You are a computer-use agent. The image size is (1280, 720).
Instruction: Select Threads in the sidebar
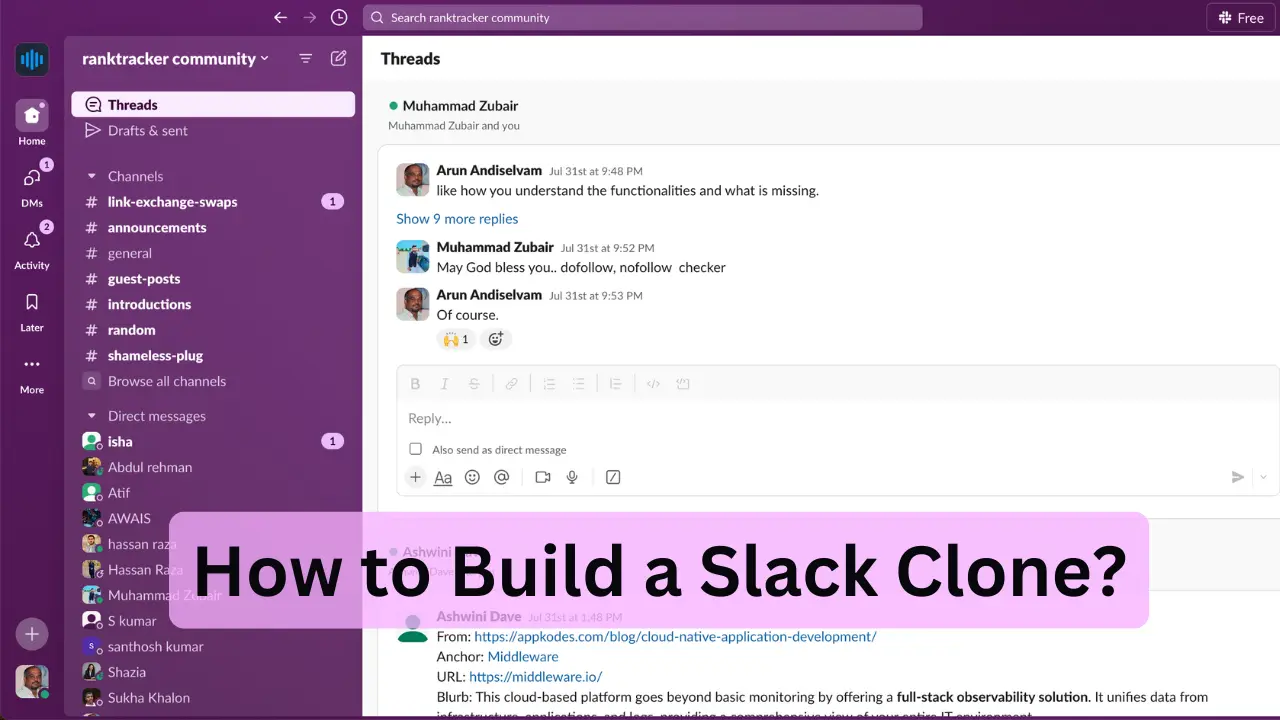click(213, 105)
